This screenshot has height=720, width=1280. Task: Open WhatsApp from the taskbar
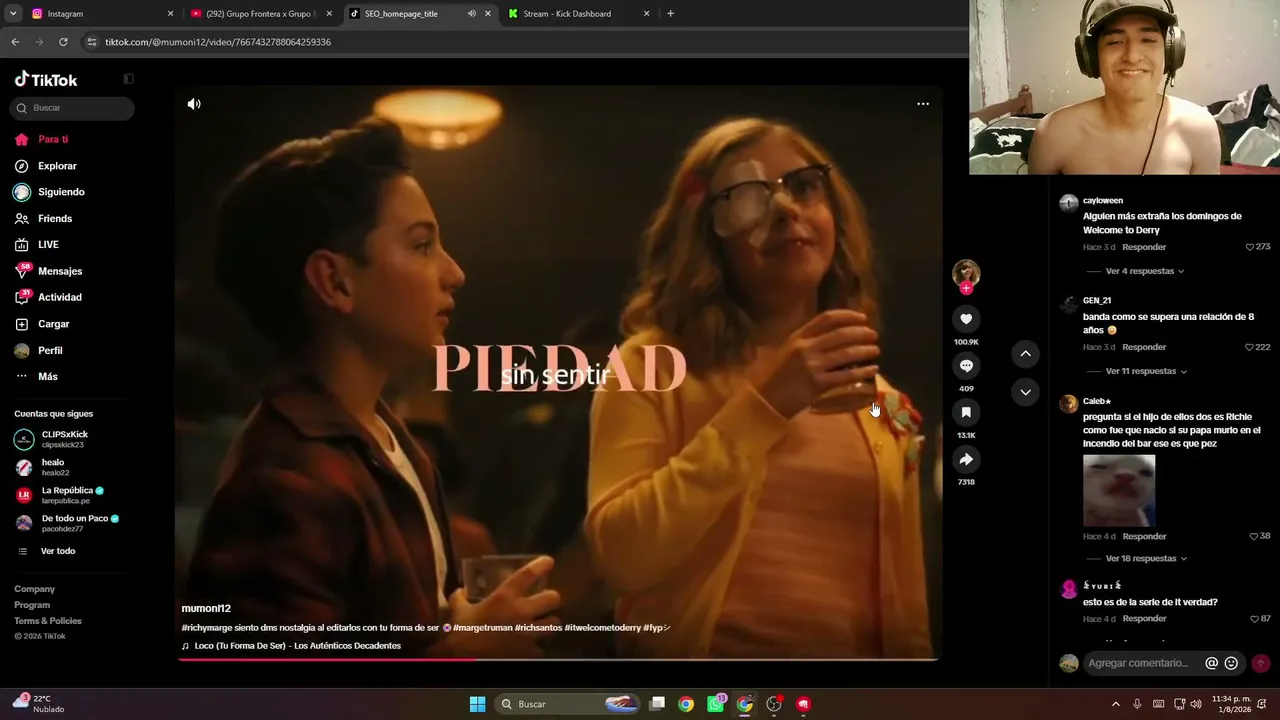pyautogui.click(x=715, y=704)
